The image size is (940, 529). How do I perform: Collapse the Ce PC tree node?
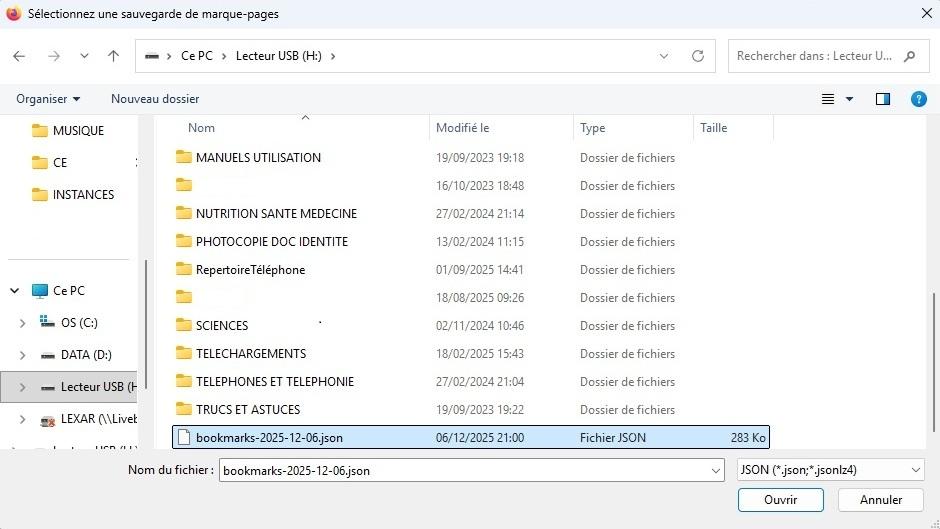pos(15,291)
